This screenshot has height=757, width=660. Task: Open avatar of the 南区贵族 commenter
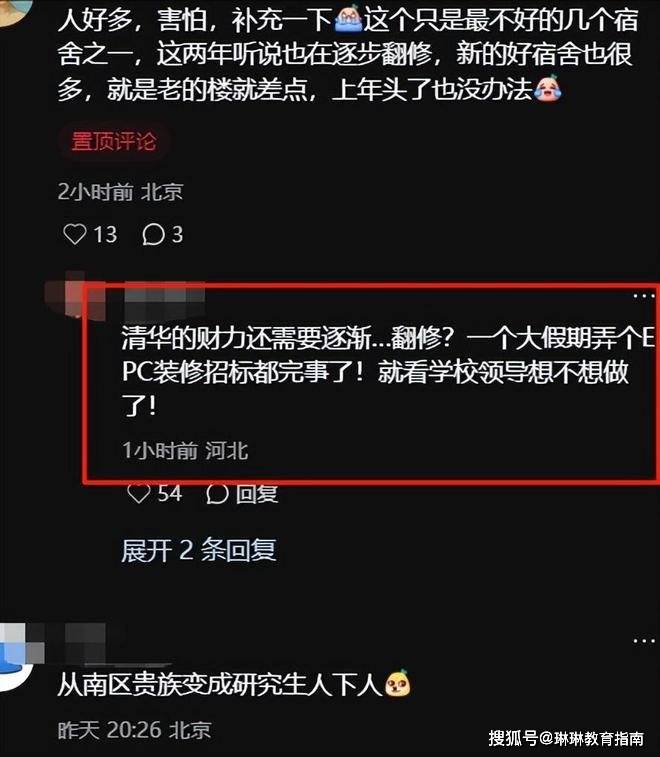point(16,657)
